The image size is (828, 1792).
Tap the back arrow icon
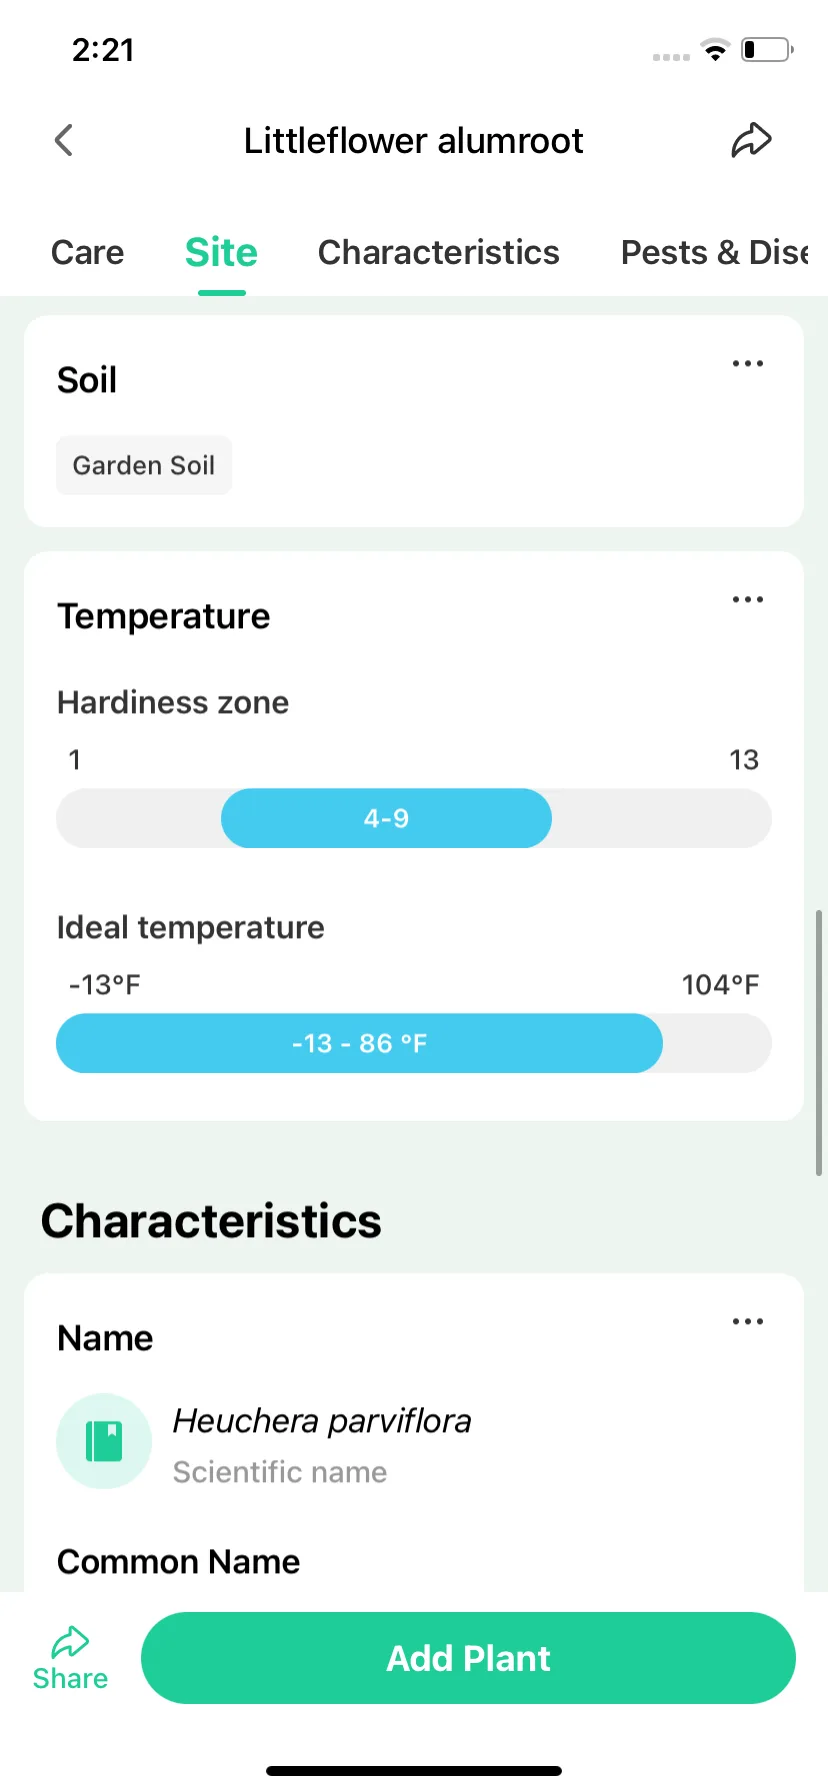[x=64, y=140]
